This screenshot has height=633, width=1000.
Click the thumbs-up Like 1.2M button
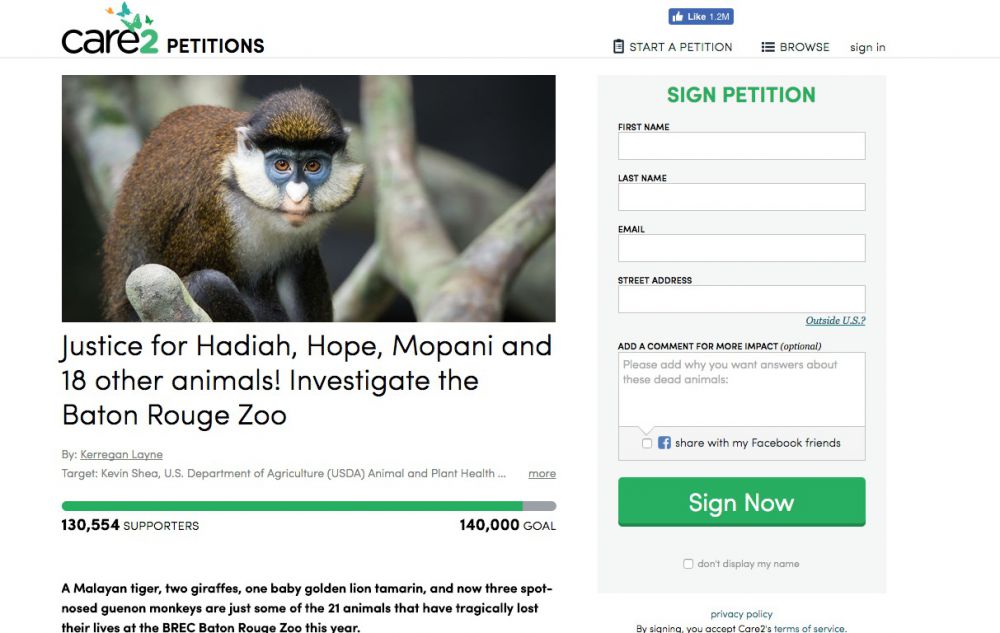coord(701,15)
